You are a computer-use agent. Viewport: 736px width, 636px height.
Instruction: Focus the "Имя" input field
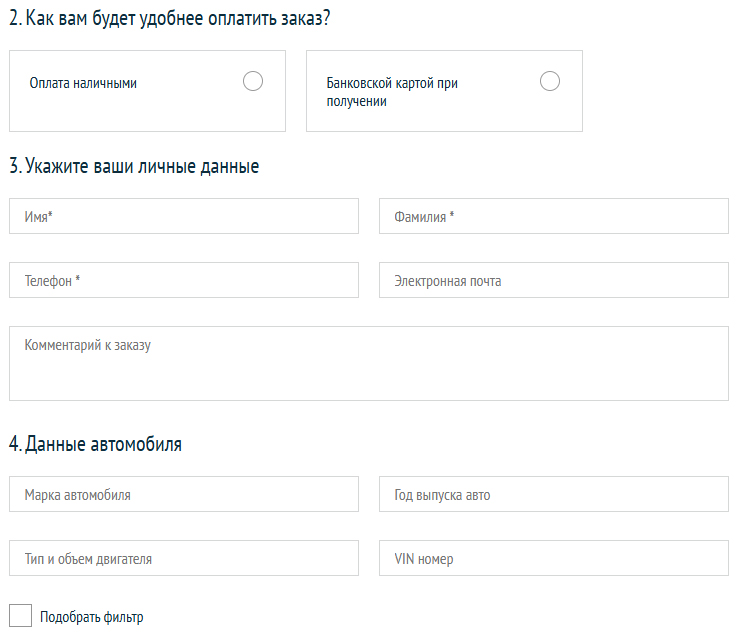pyautogui.click(x=184, y=216)
